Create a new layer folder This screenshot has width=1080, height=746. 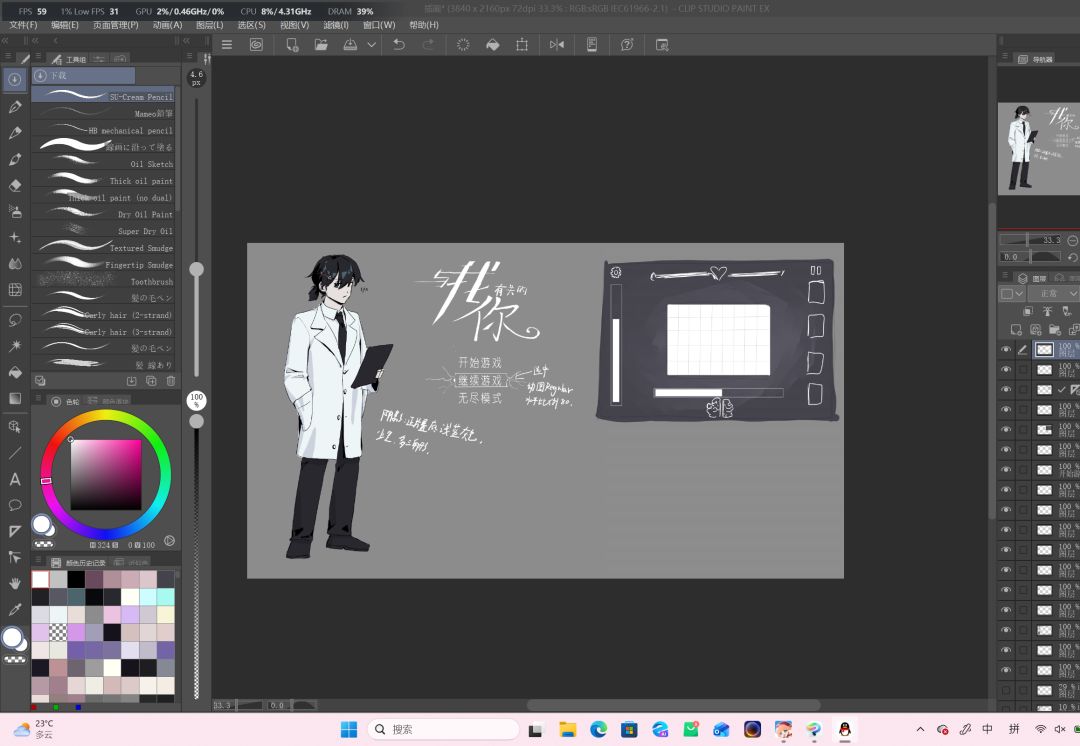[1054, 330]
